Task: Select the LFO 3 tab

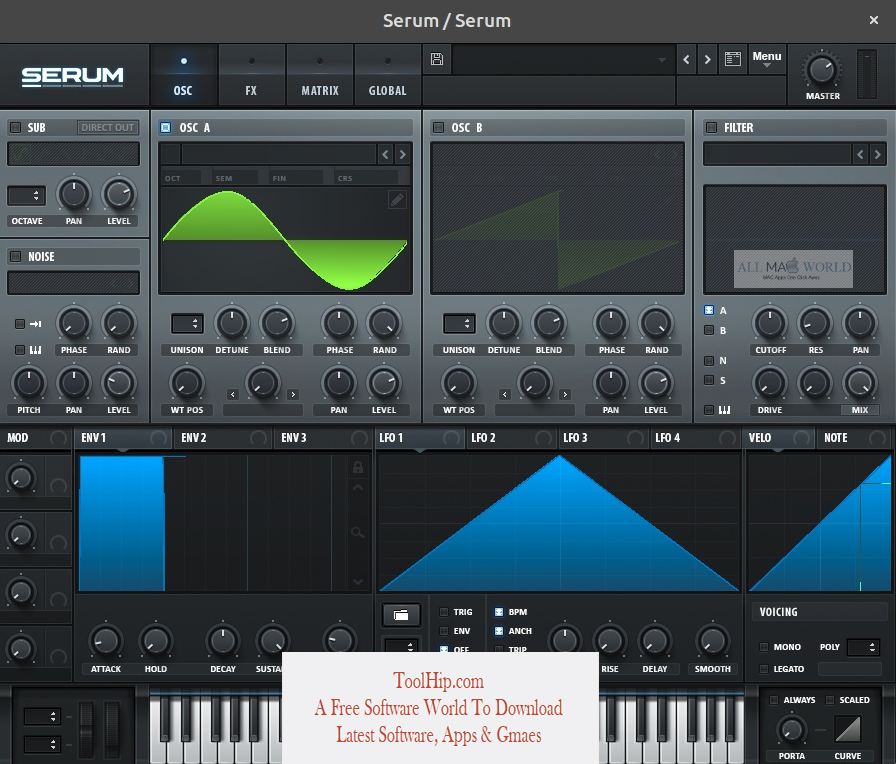Action: 604,438
